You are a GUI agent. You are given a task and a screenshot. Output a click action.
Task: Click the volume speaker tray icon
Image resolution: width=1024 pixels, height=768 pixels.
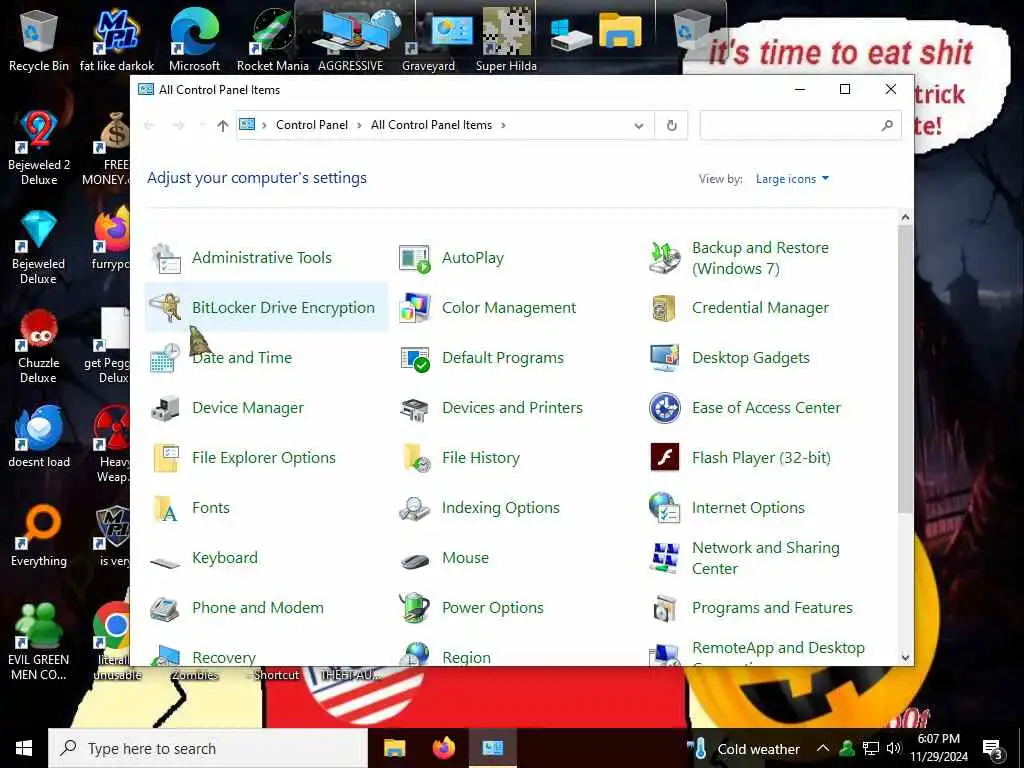click(894, 748)
